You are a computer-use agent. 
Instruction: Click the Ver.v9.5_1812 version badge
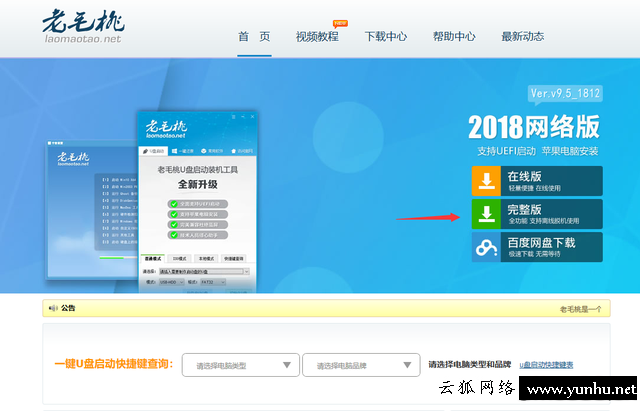(x=565, y=94)
